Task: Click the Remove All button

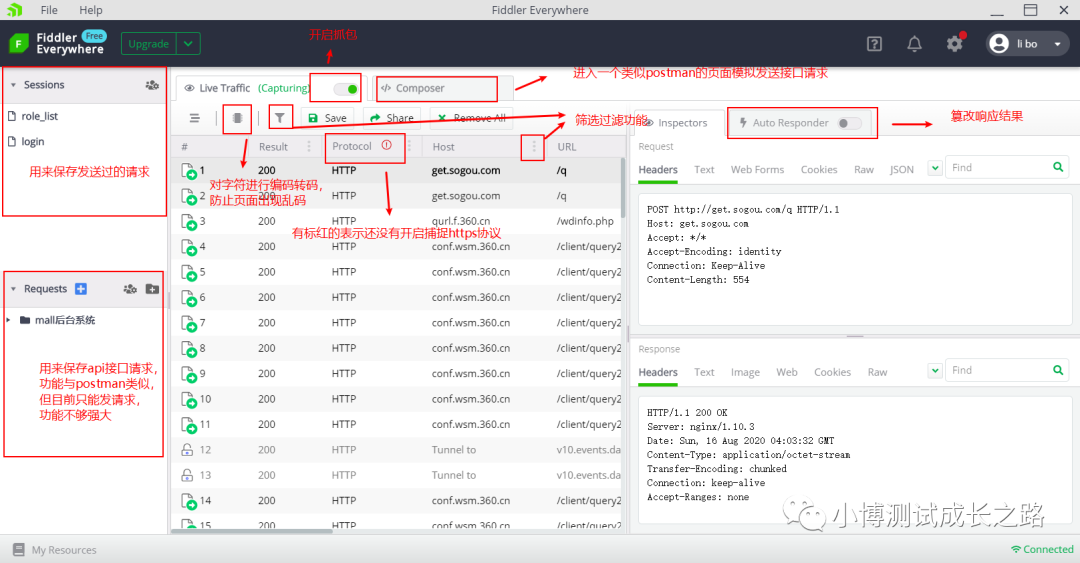Action: coord(471,118)
